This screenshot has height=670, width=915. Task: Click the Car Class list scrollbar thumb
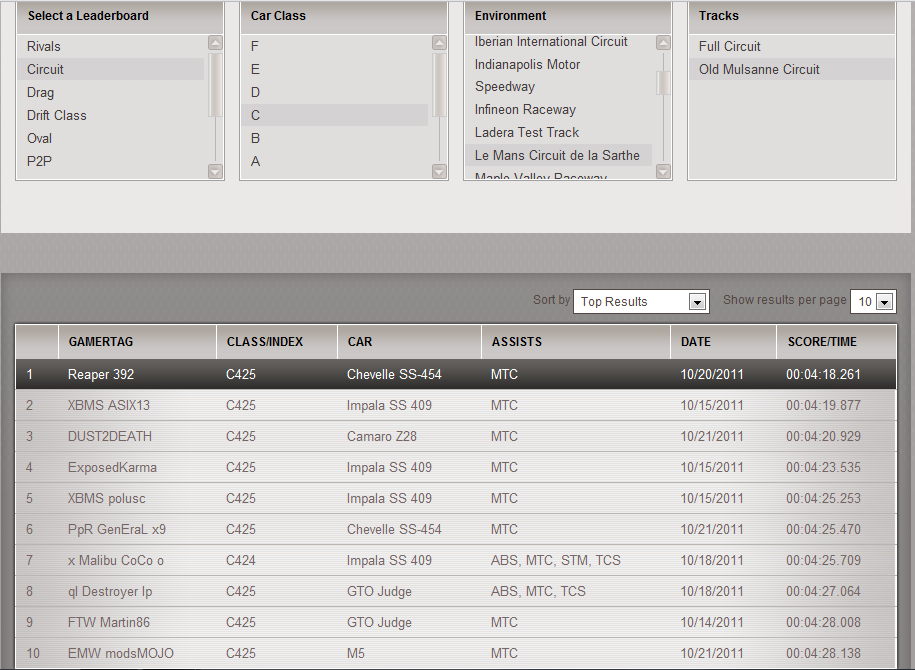tap(439, 85)
